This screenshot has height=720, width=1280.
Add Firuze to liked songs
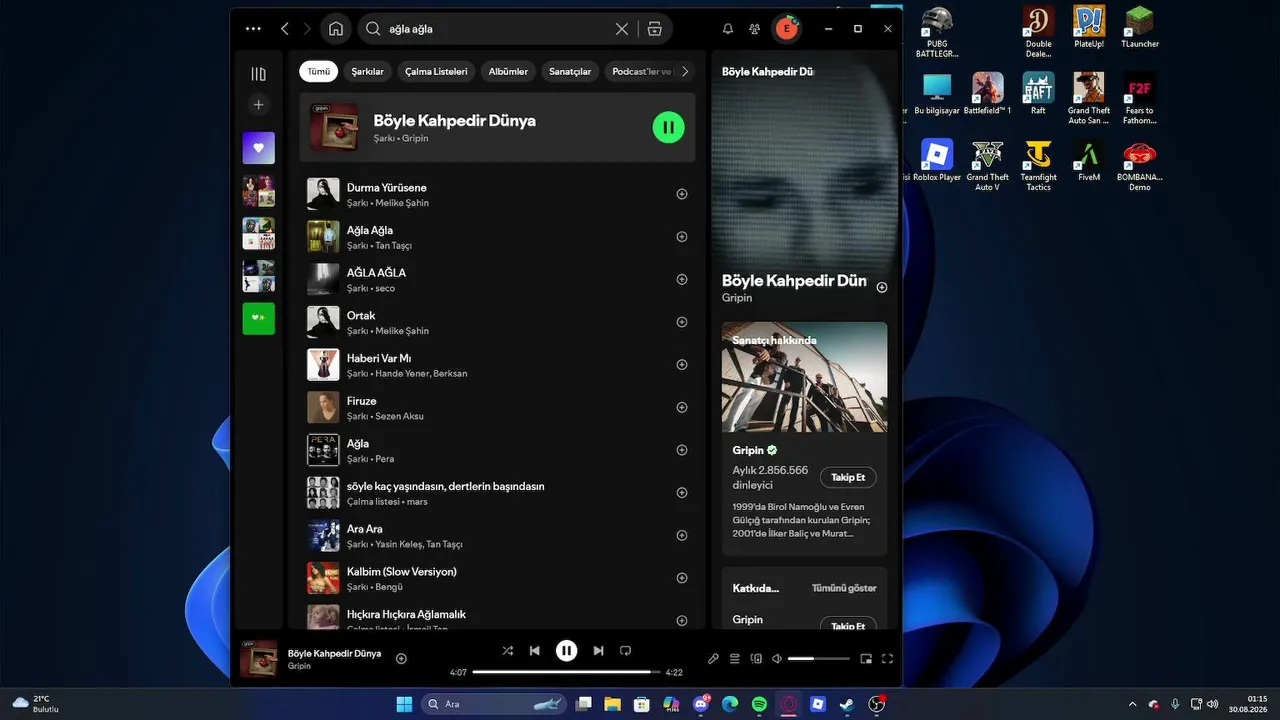click(682, 407)
